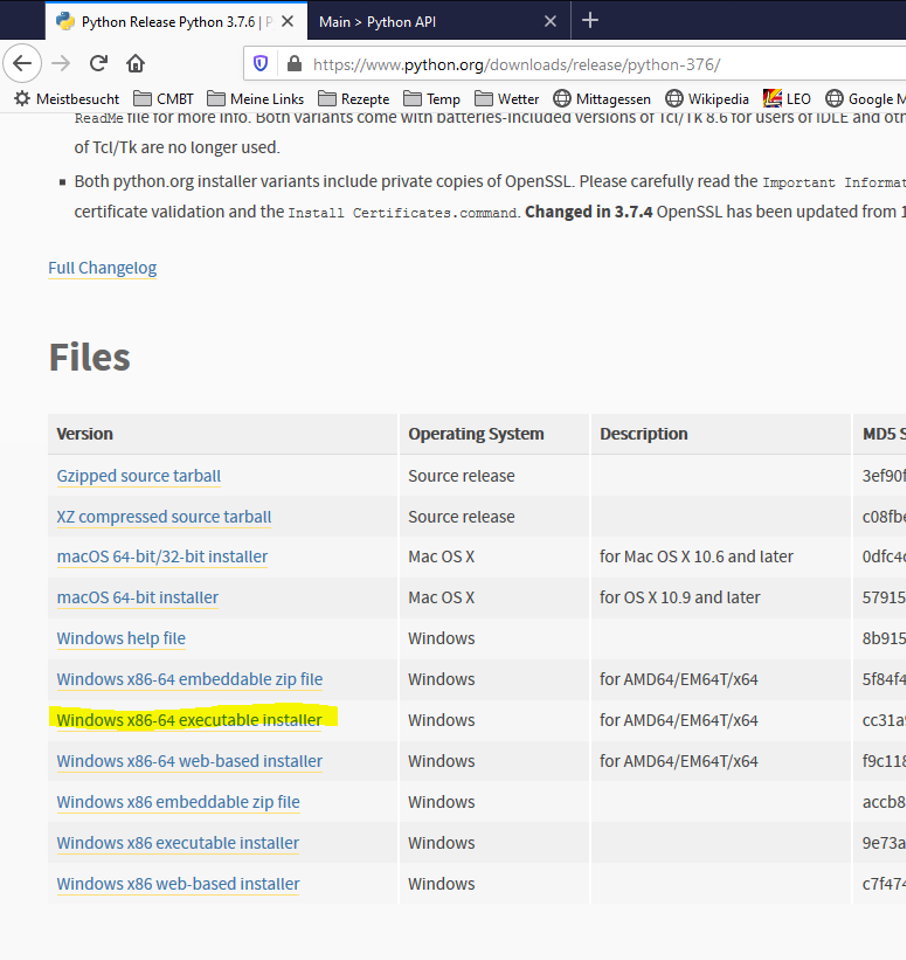Click the padlock site security icon
Image resolution: width=906 pixels, height=960 pixels.
293,64
